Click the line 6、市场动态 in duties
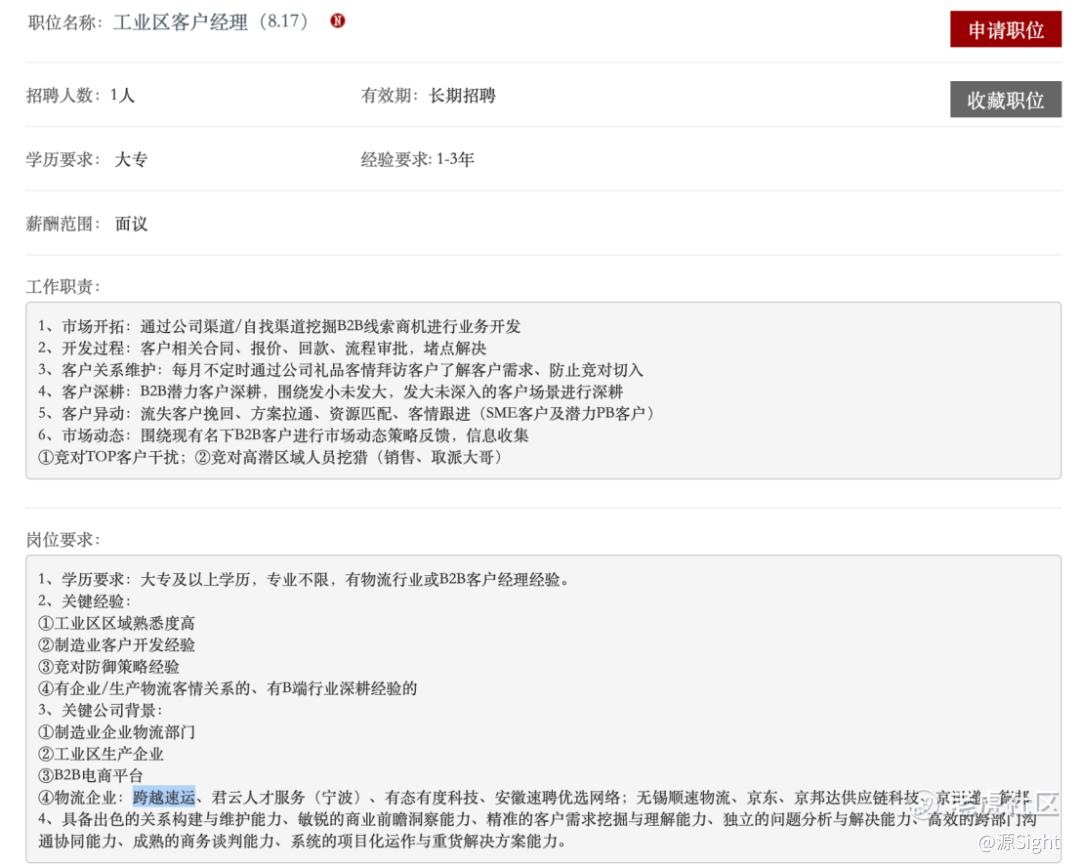 (283, 435)
